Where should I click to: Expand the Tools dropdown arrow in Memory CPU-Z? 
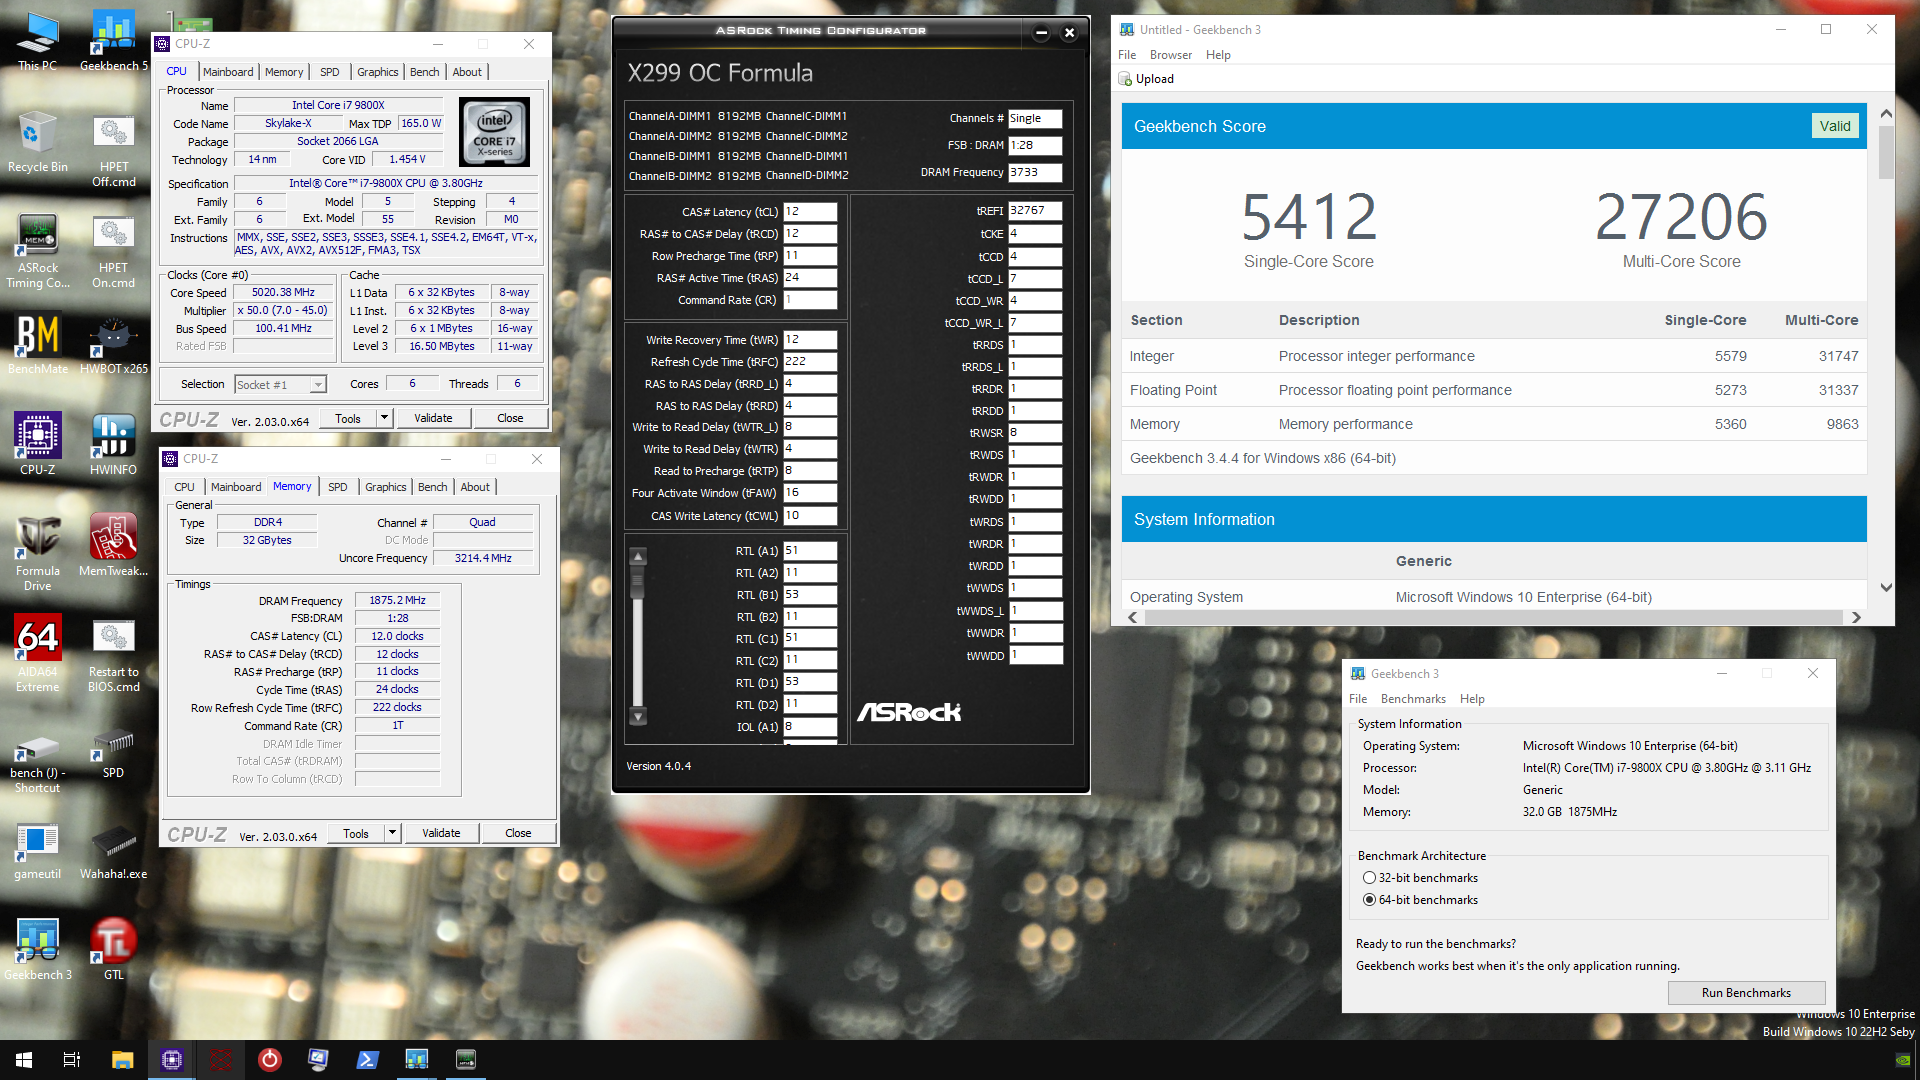pyautogui.click(x=392, y=833)
